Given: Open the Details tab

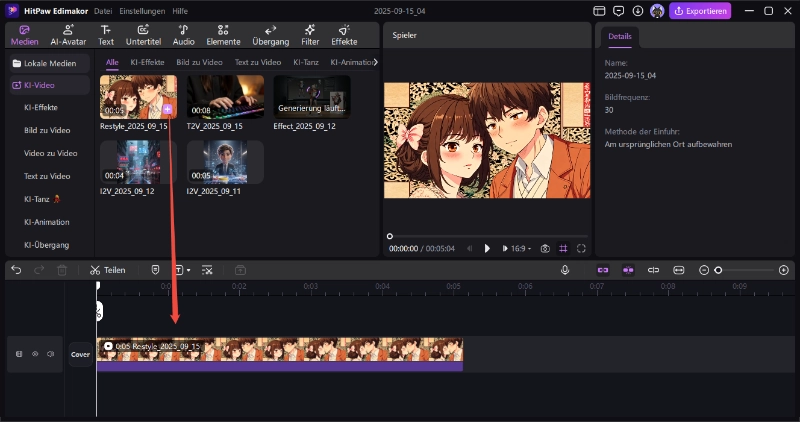Looking at the screenshot, I should pyautogui.click(x=620, y=37).
